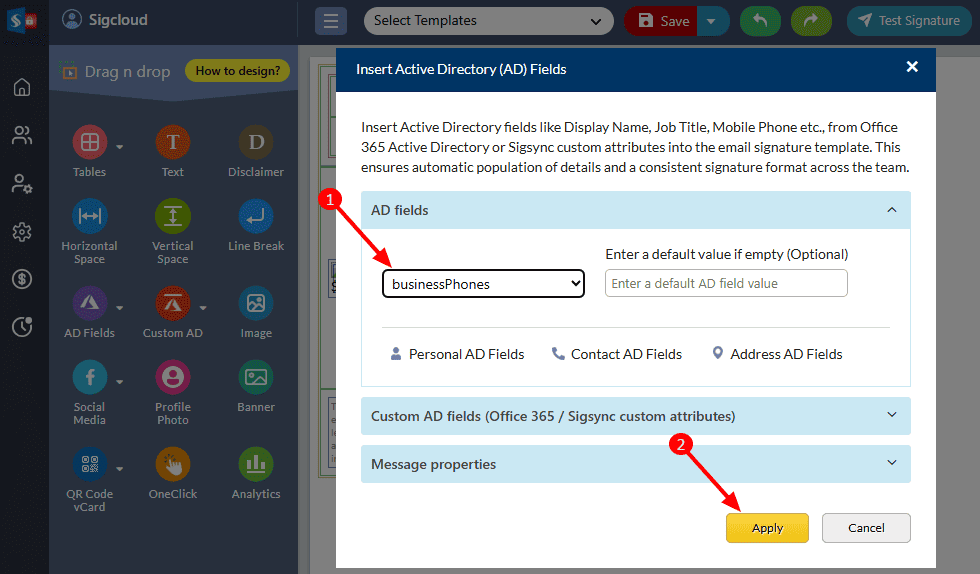Open the Custom AD tool

point(172,303)
